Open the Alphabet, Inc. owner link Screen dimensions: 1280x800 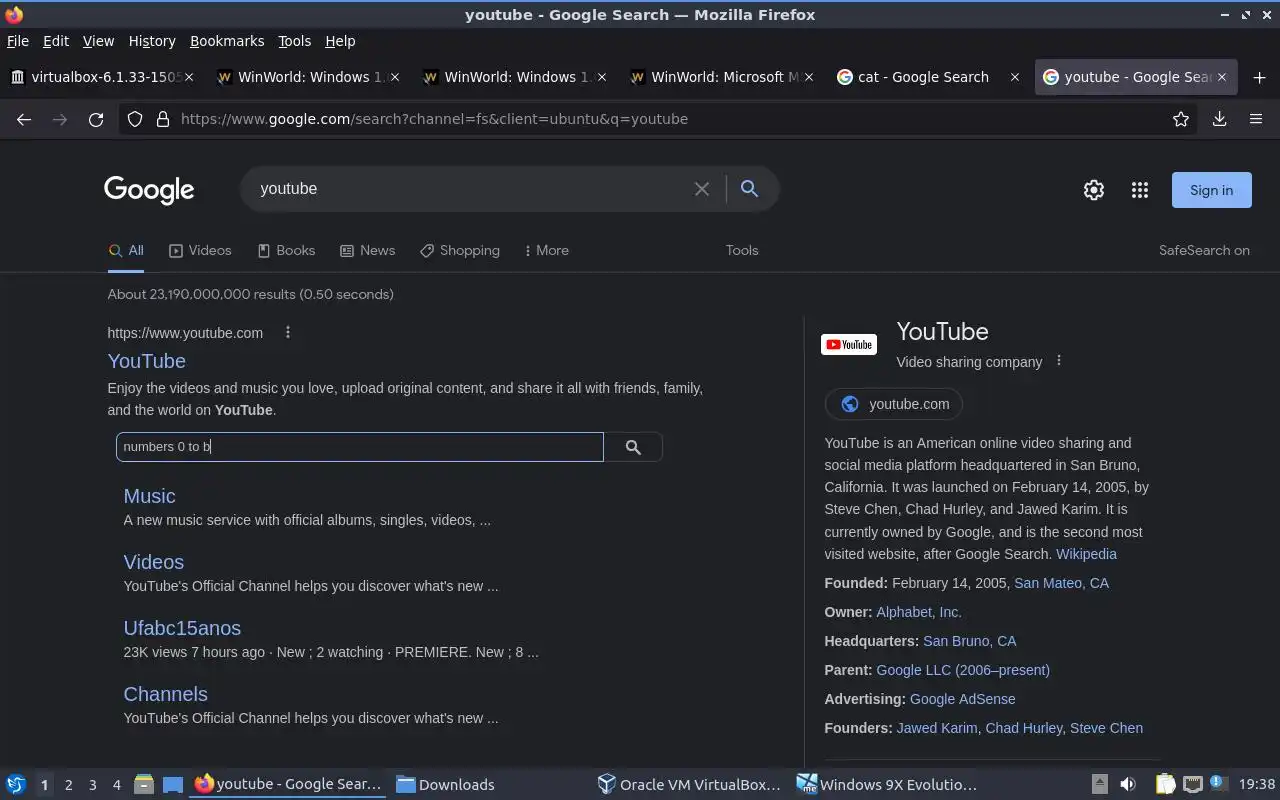tap(919, 612)
